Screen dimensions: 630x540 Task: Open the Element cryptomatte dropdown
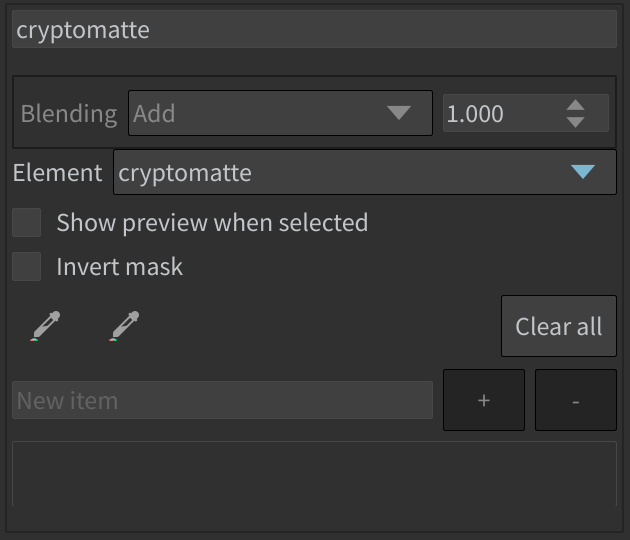tap(365, 172)
